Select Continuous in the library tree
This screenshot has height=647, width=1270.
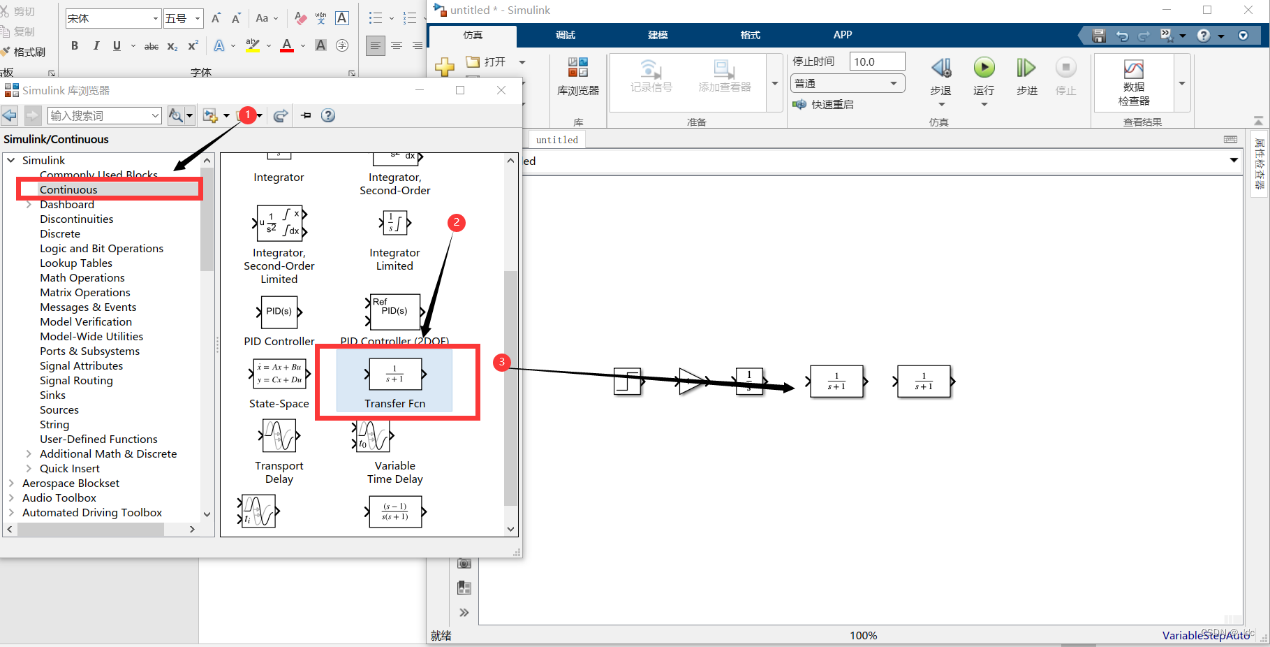click(68, 189)
